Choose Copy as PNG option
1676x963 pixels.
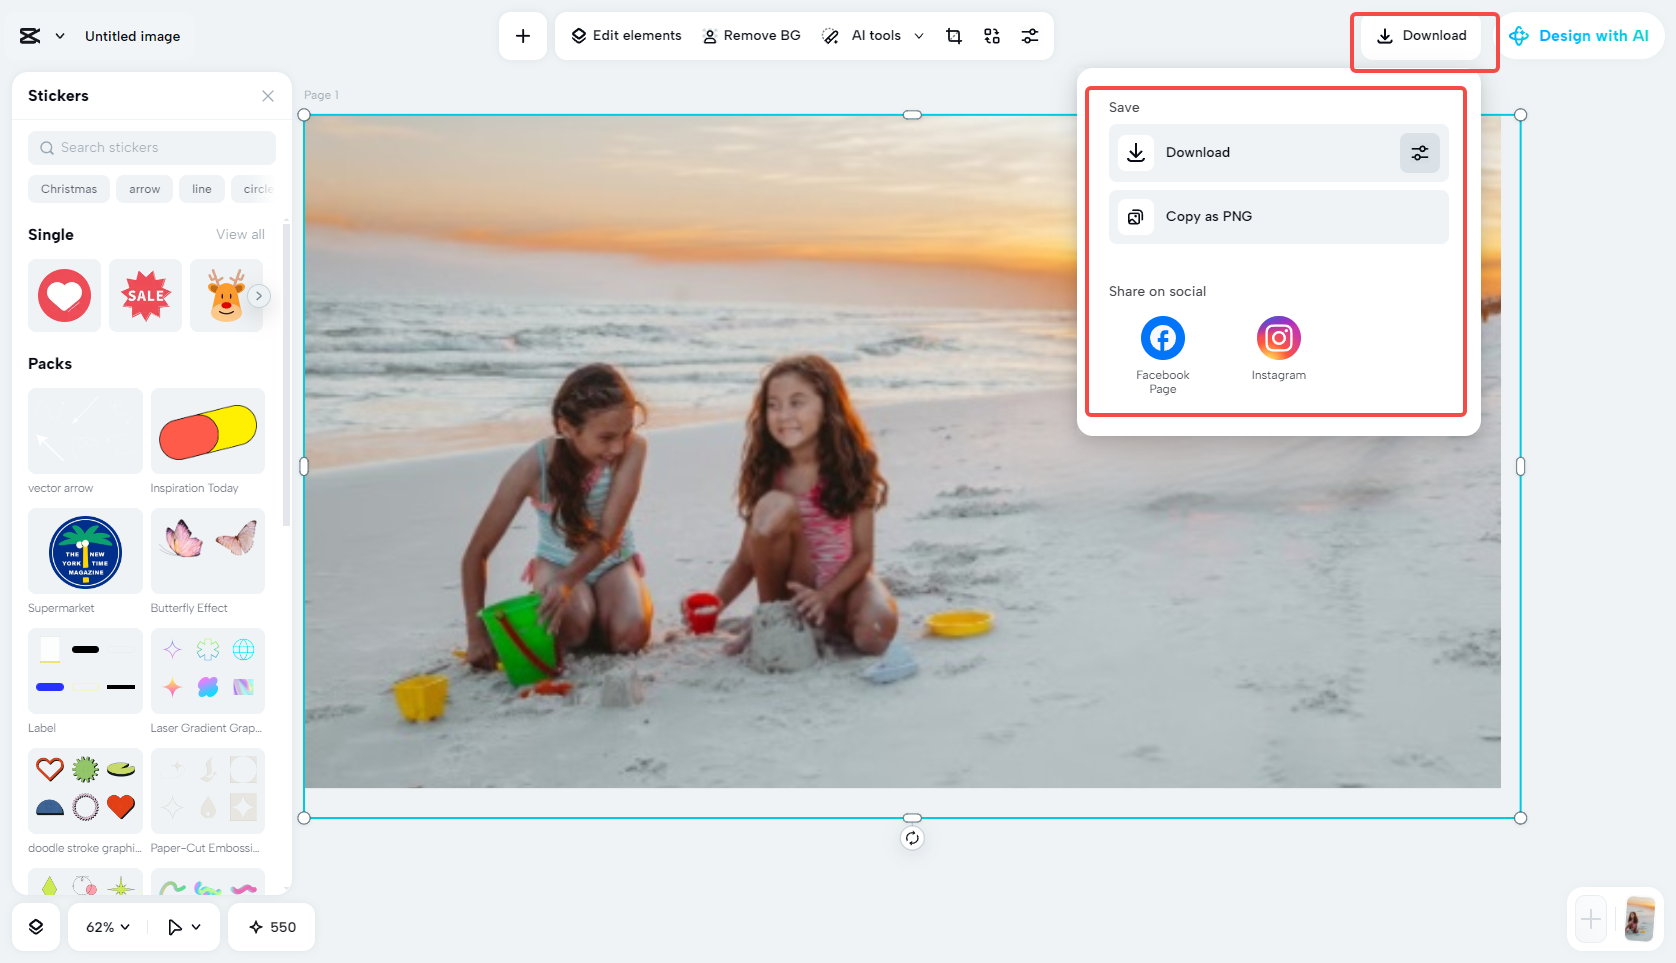pyautogui.click(x=1279, y=217)
